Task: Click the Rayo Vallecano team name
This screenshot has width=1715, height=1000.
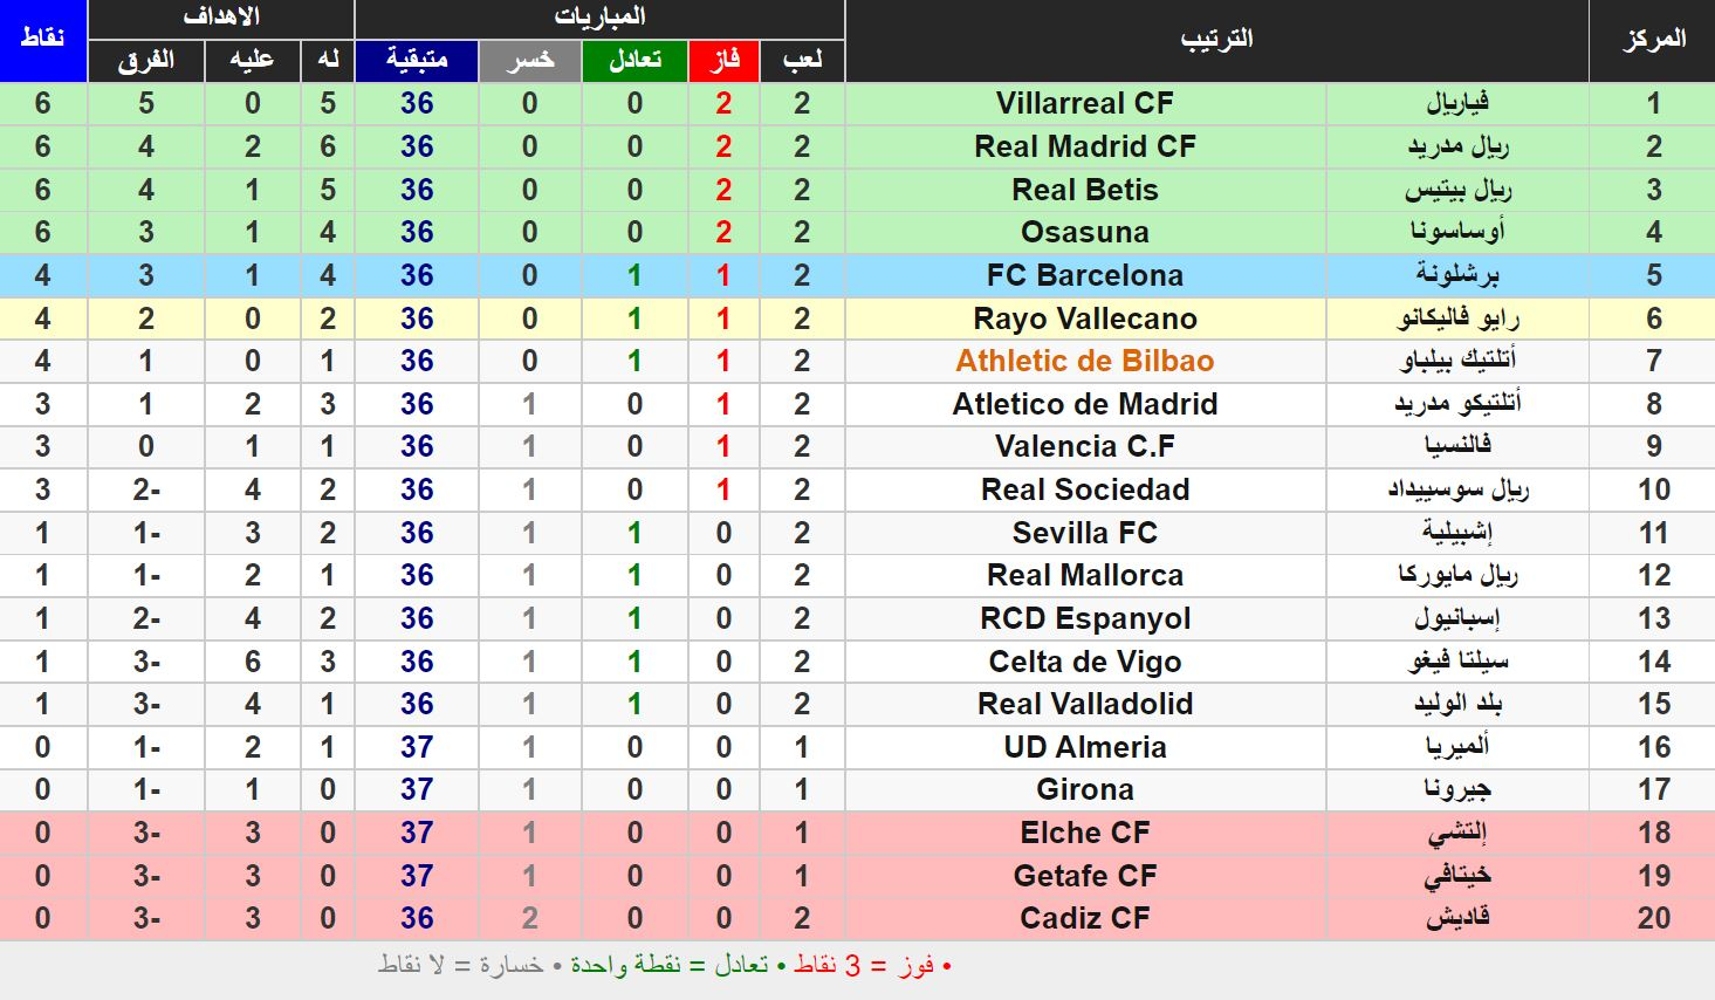Action: pos(1084,318)
